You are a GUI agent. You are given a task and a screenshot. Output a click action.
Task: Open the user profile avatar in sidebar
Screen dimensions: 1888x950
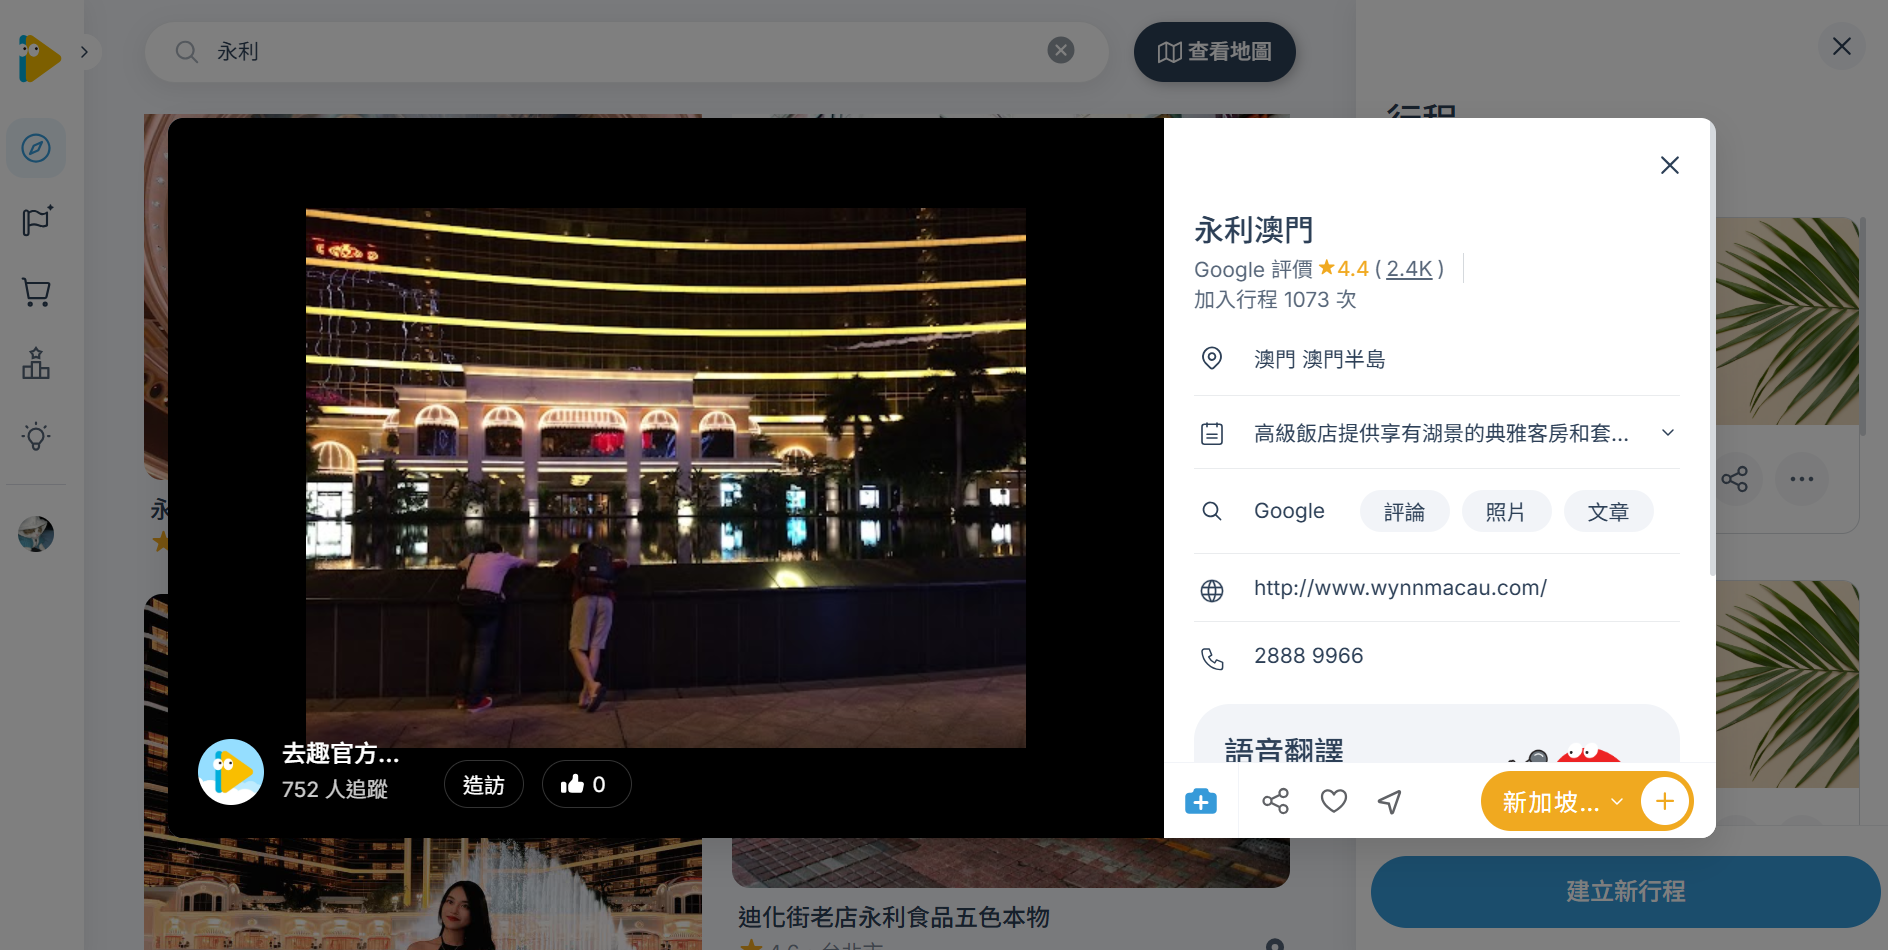[x=36, y=534]
